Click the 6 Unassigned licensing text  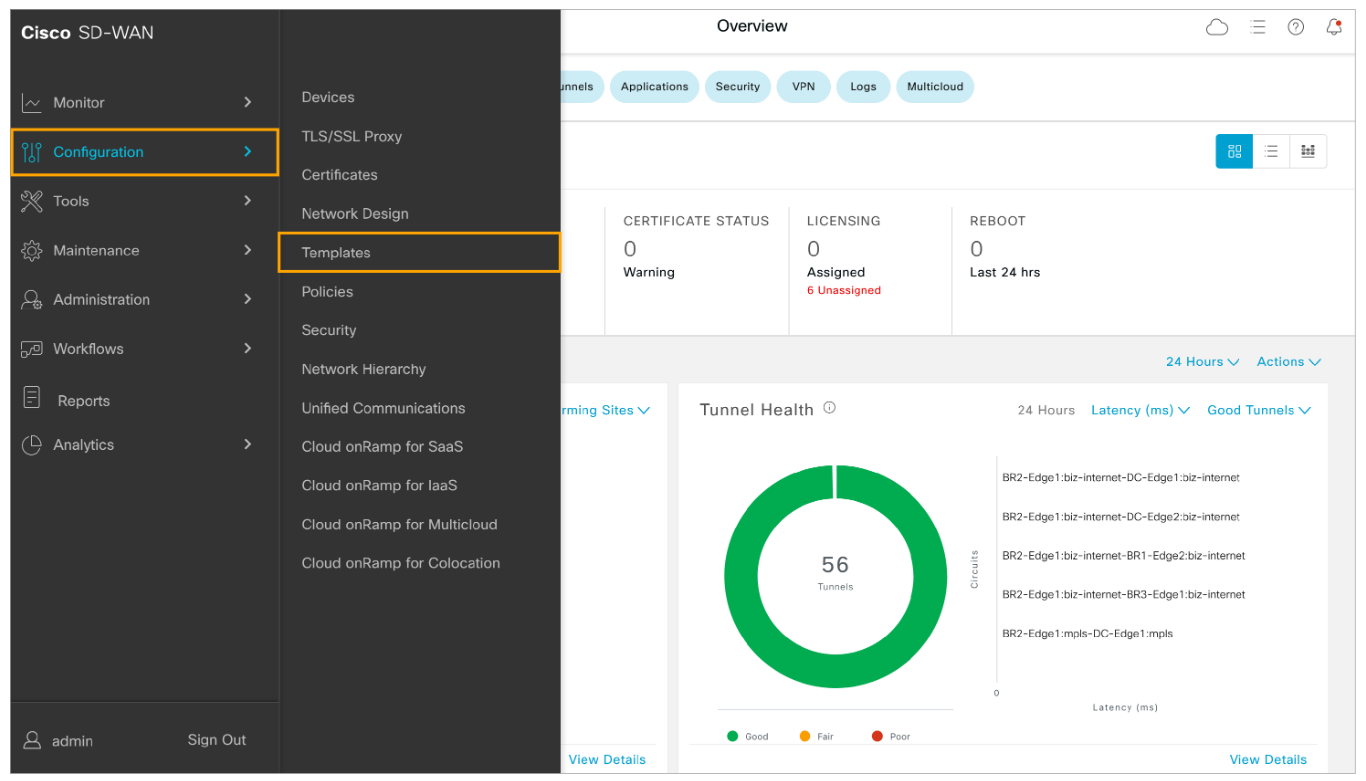tap(844, 291)
